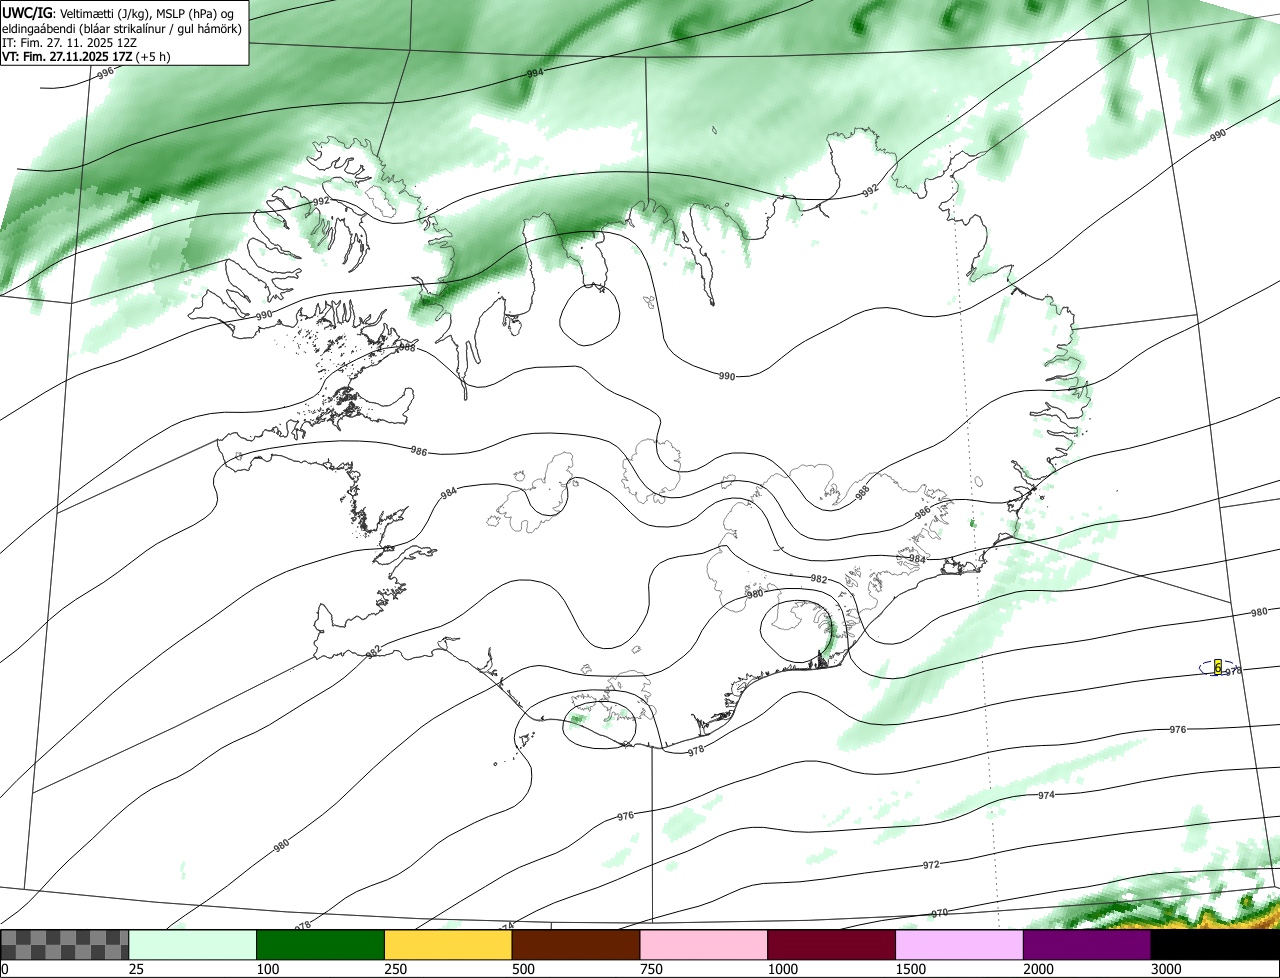The width and height of the screenshot is (1280, 978).
Task: Click the 974 isobar label southeast of Iceland
Action: 1046,795
